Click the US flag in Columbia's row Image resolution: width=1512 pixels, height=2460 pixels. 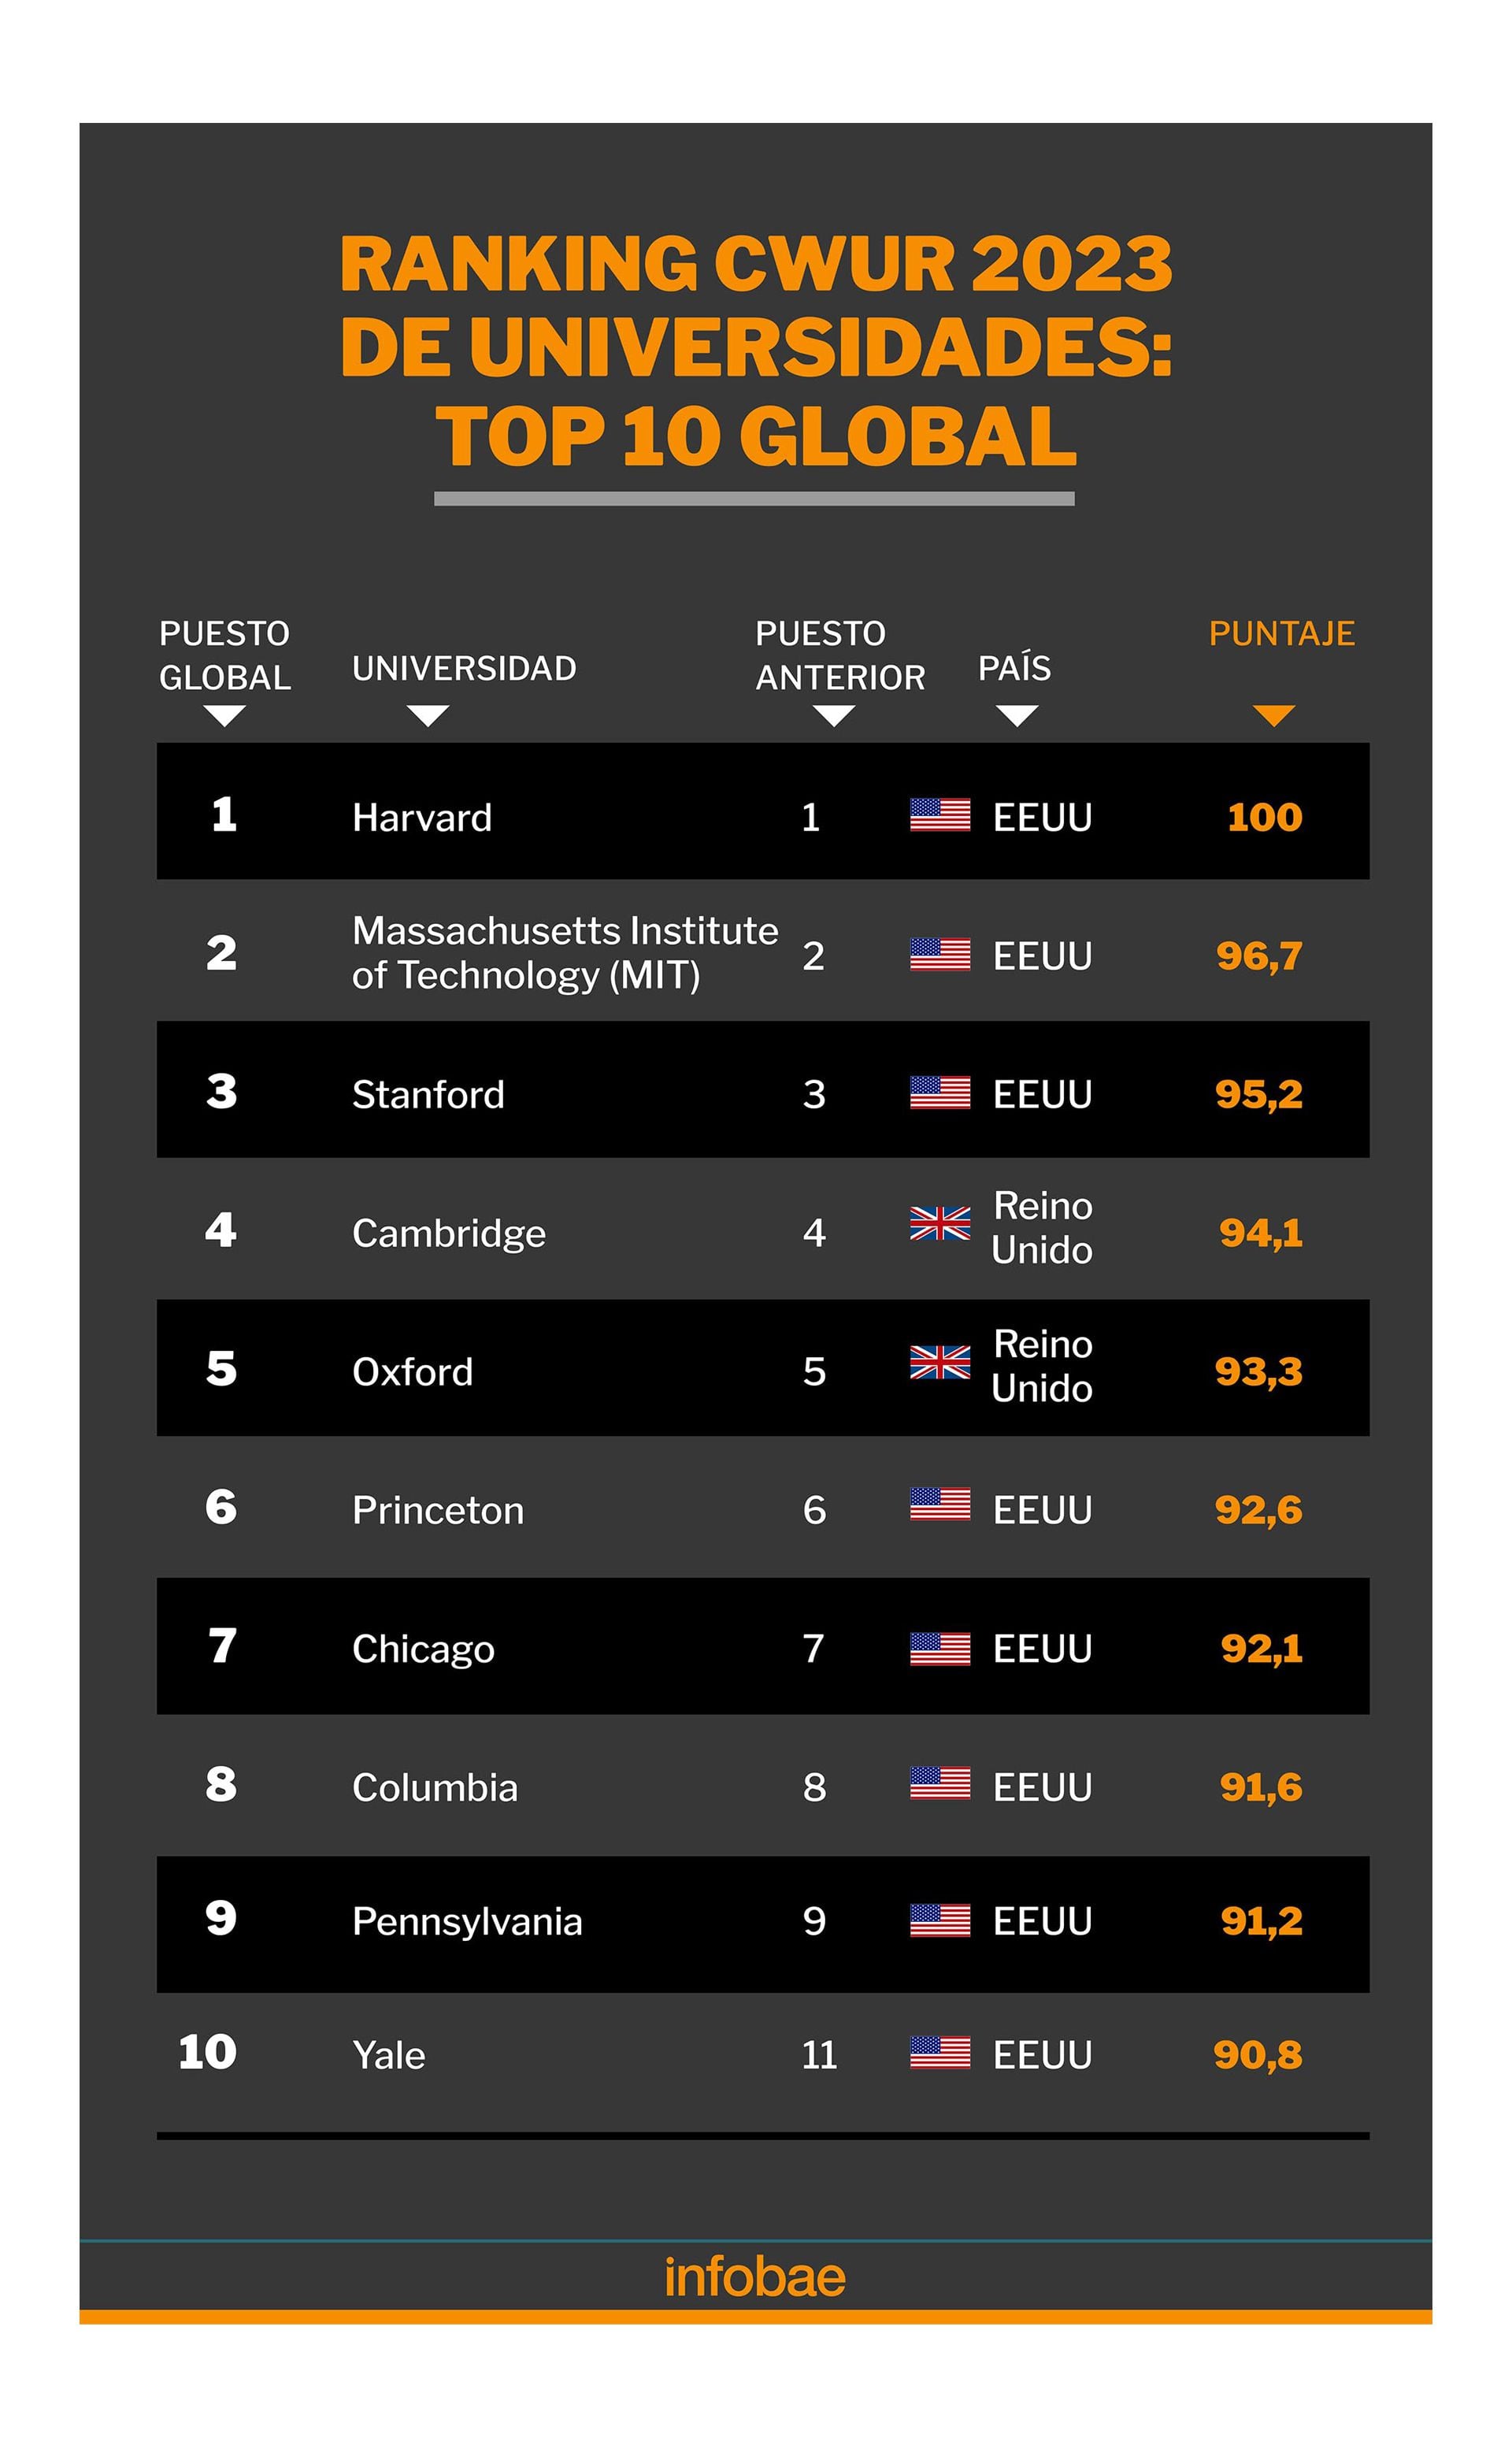click(x=939, y=1783)
